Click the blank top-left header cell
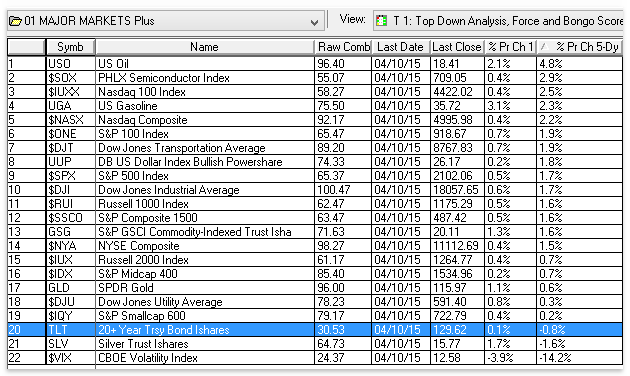The image size is (630, 376). pos(26,47)
